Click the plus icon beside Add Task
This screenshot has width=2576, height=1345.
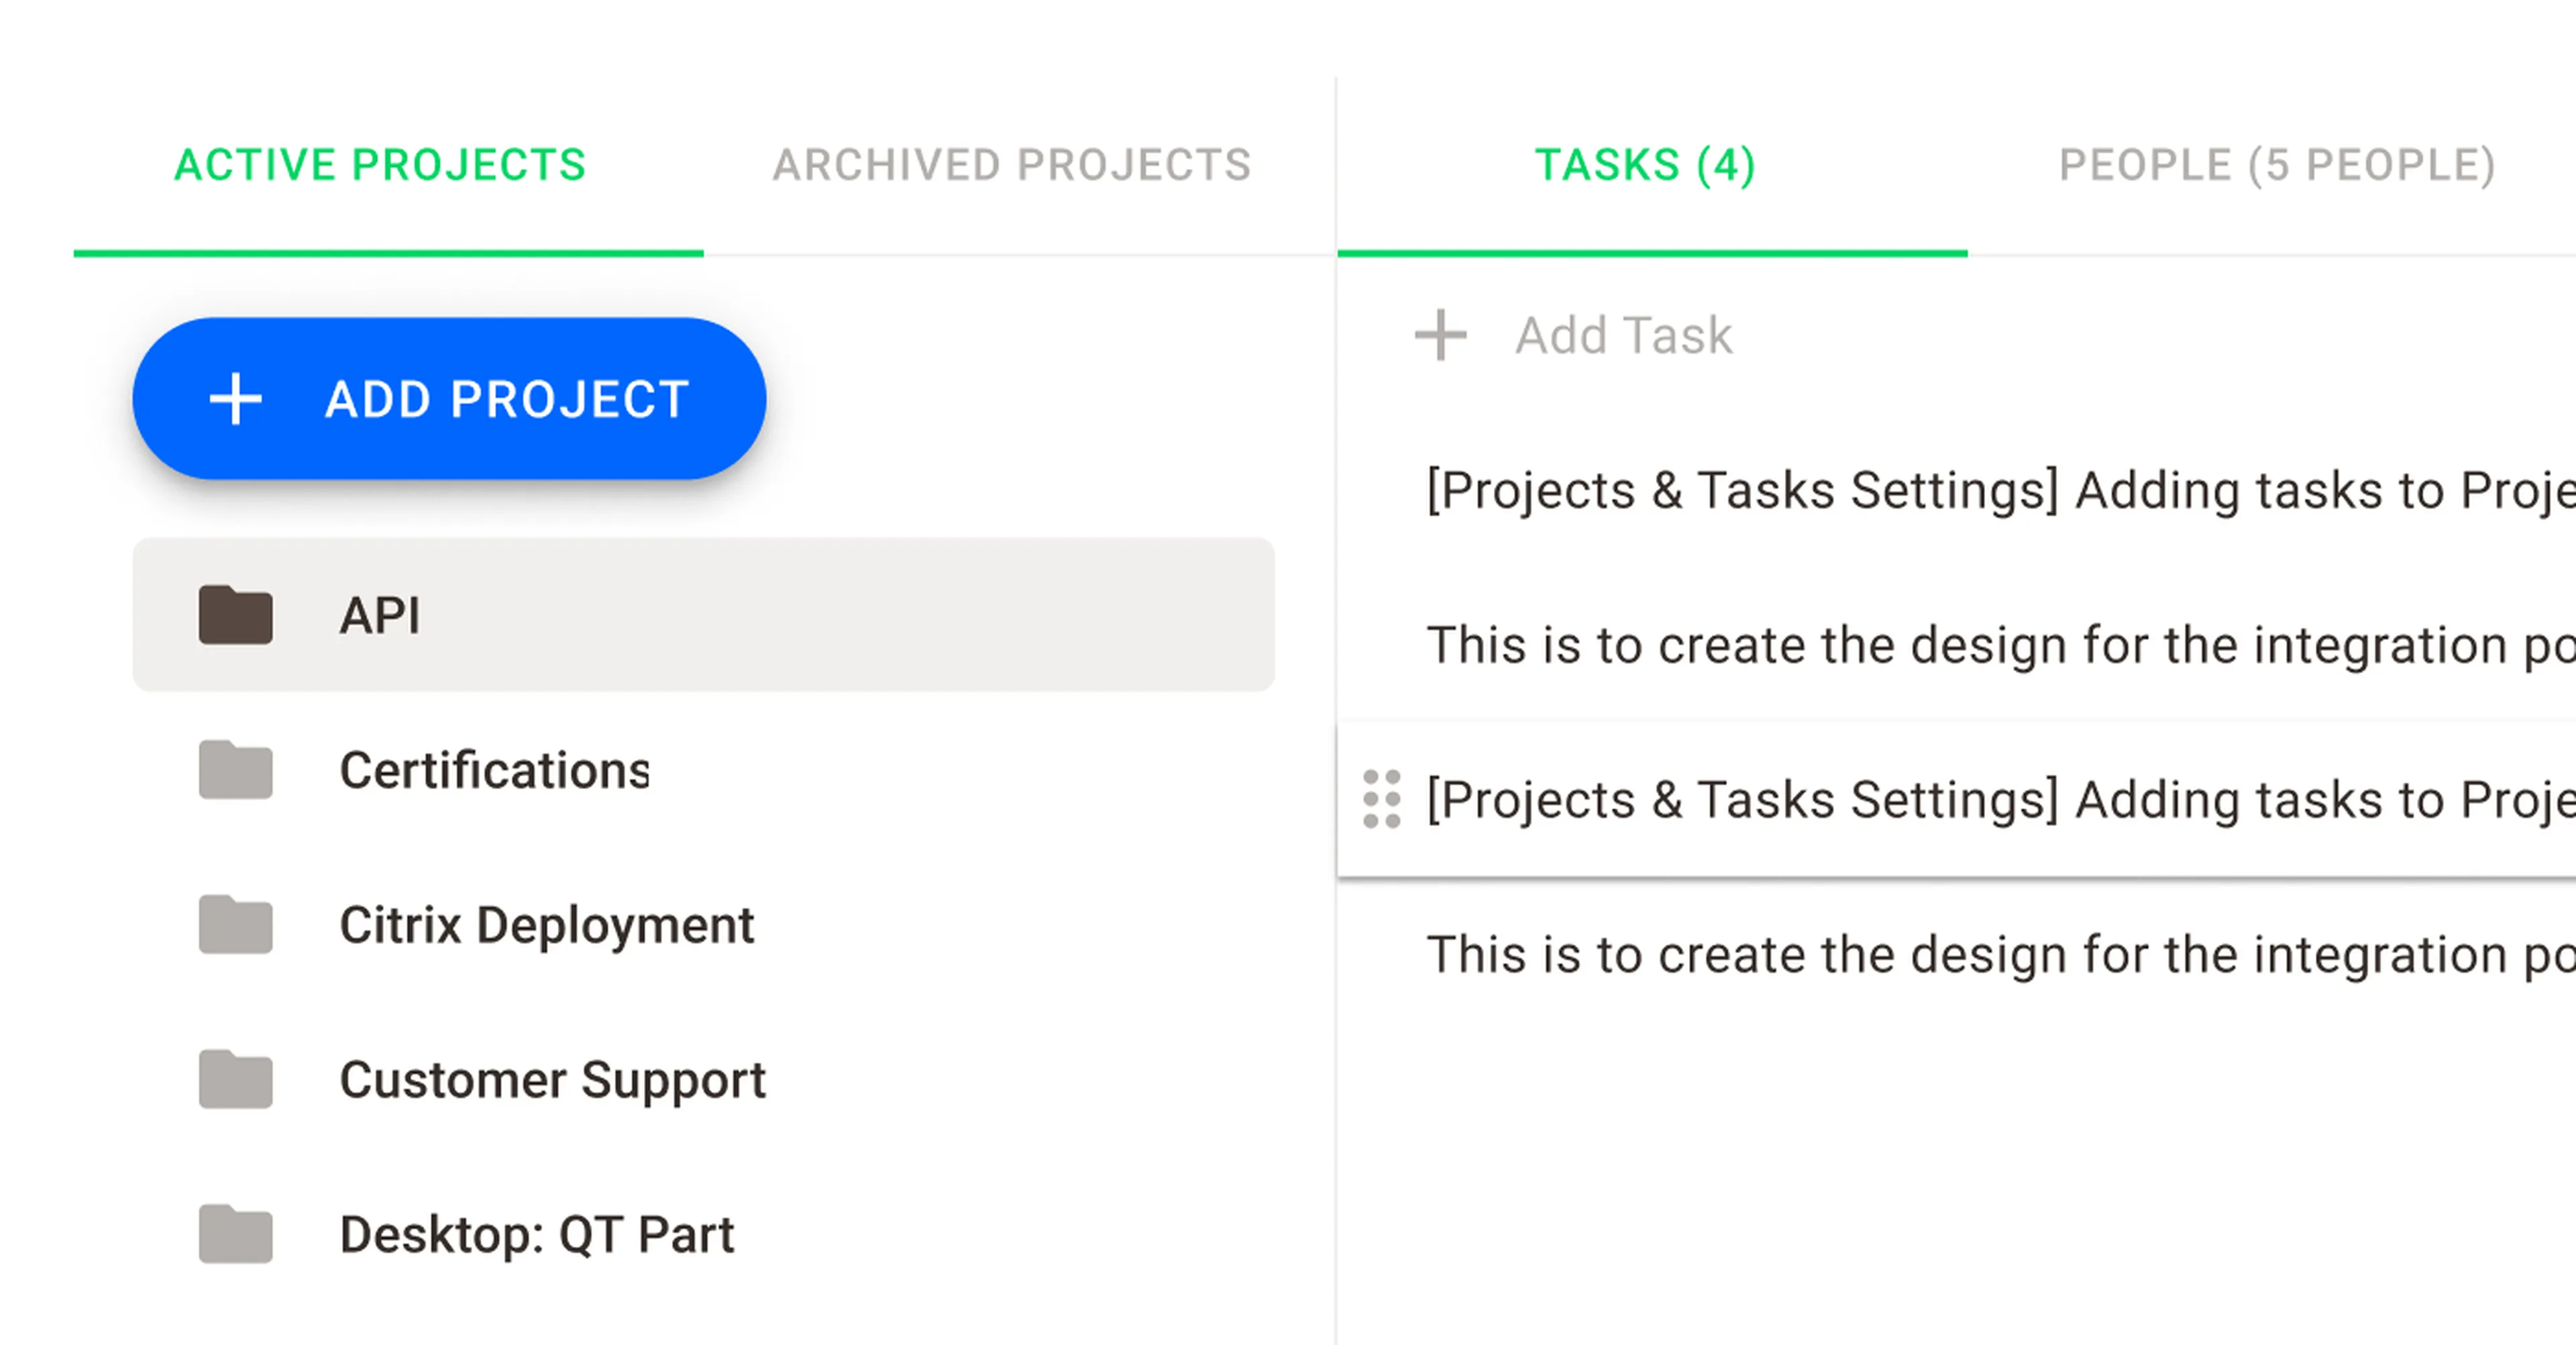pyautogui.click(x=1440, y=335)
